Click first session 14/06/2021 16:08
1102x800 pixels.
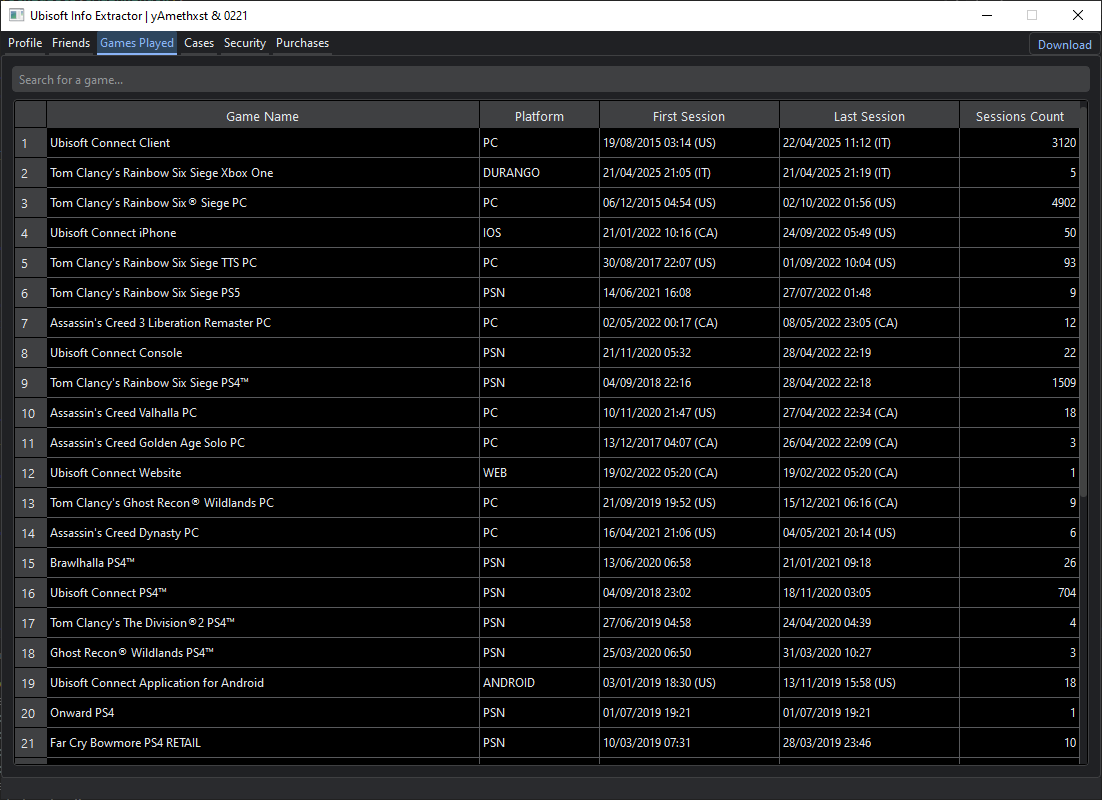tap(689, 292)
